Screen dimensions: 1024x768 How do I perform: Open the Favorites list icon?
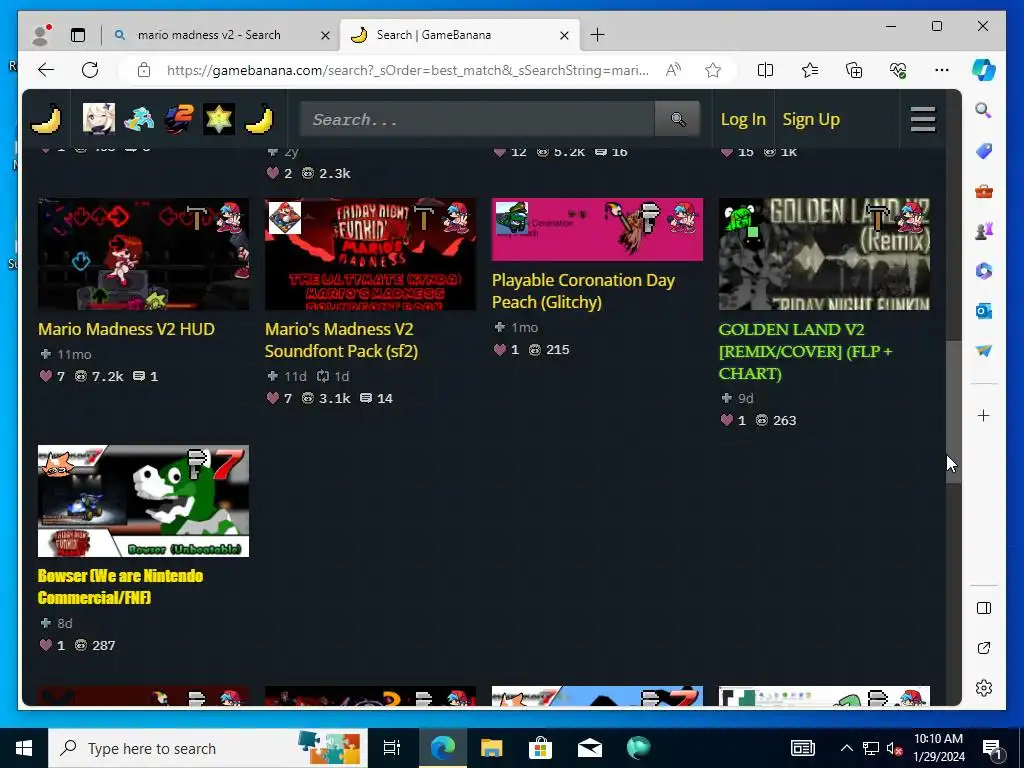tap(810, 70)
